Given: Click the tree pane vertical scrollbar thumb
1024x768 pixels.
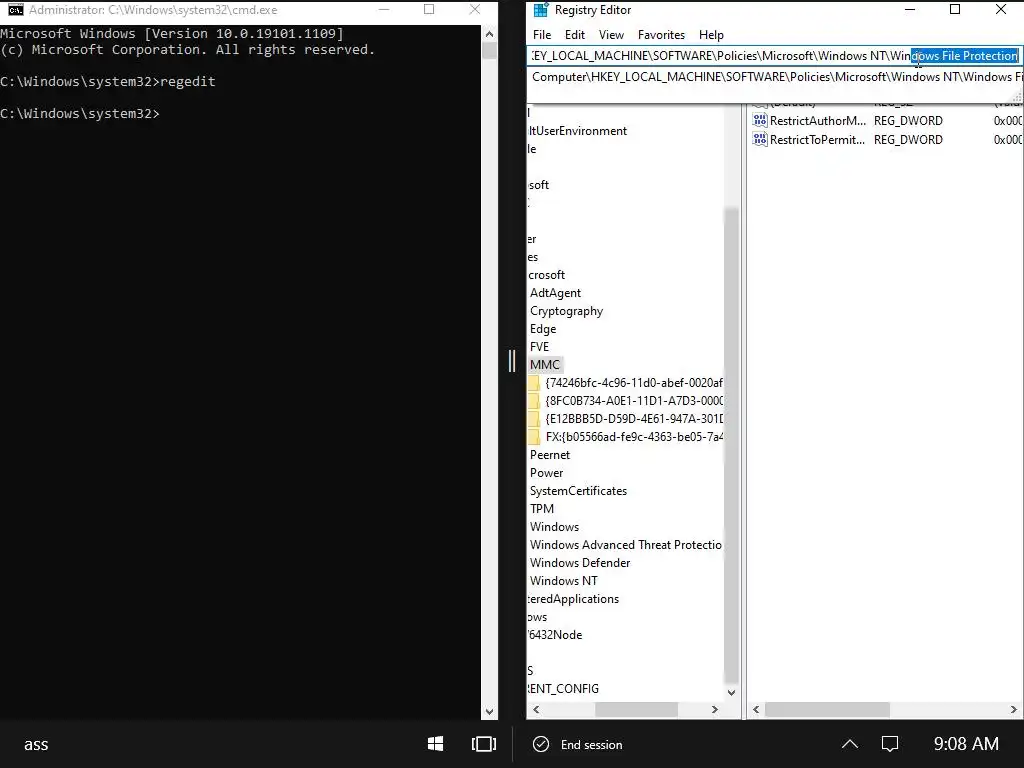Looking at the screenshot, I should coord(731,446).
